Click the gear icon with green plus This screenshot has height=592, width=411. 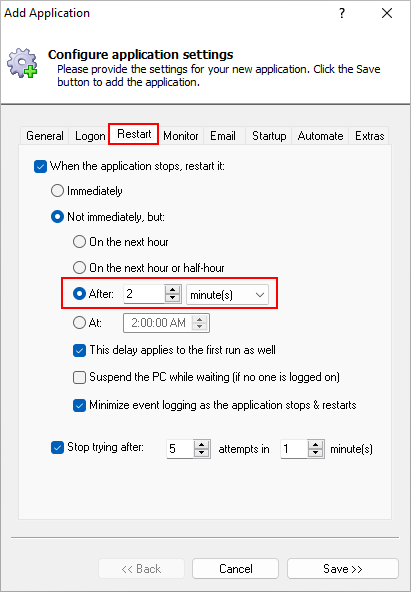tap(22, 63)
